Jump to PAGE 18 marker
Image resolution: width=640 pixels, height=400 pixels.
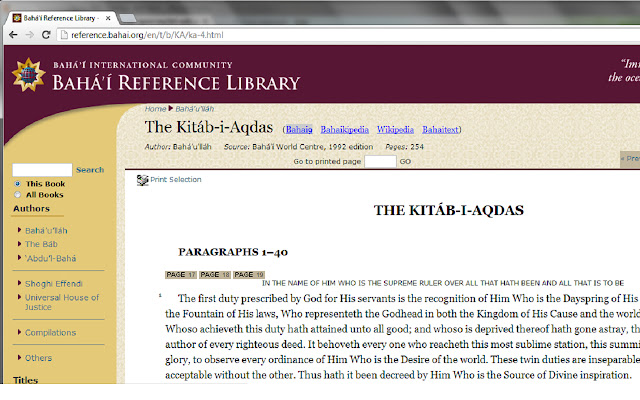pos(215,275)
